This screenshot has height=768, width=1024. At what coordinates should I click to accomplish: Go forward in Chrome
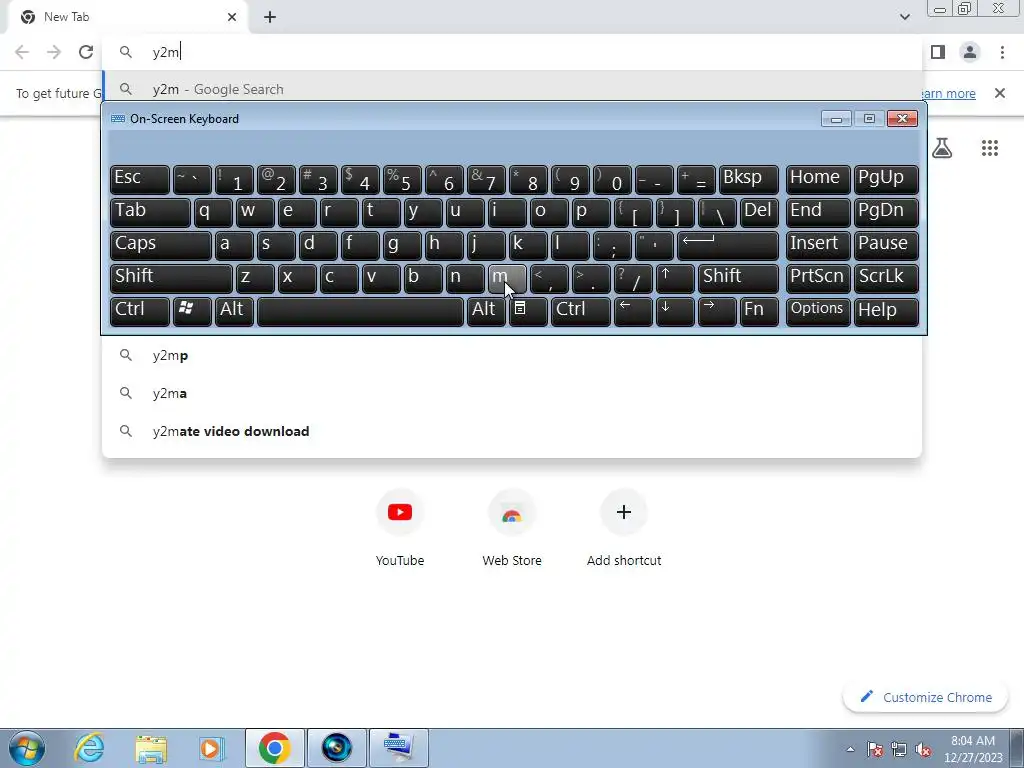click(x=54, y=52)
